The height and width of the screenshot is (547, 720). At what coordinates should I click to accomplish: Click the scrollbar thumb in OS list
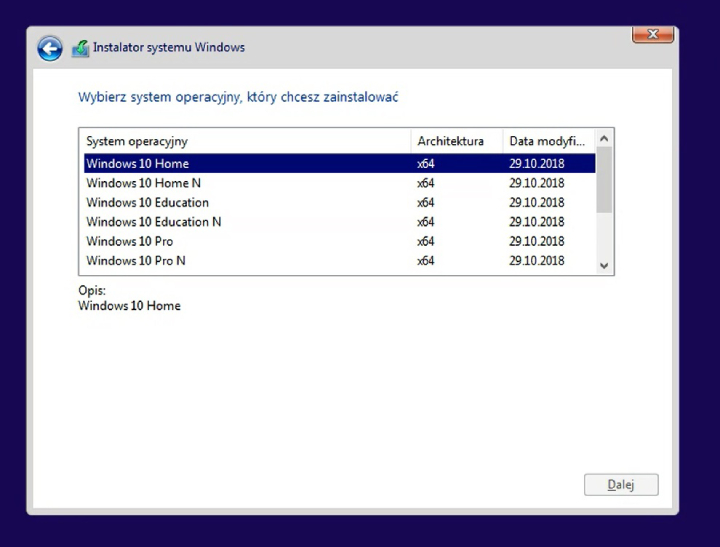click(x=604, y=180)
